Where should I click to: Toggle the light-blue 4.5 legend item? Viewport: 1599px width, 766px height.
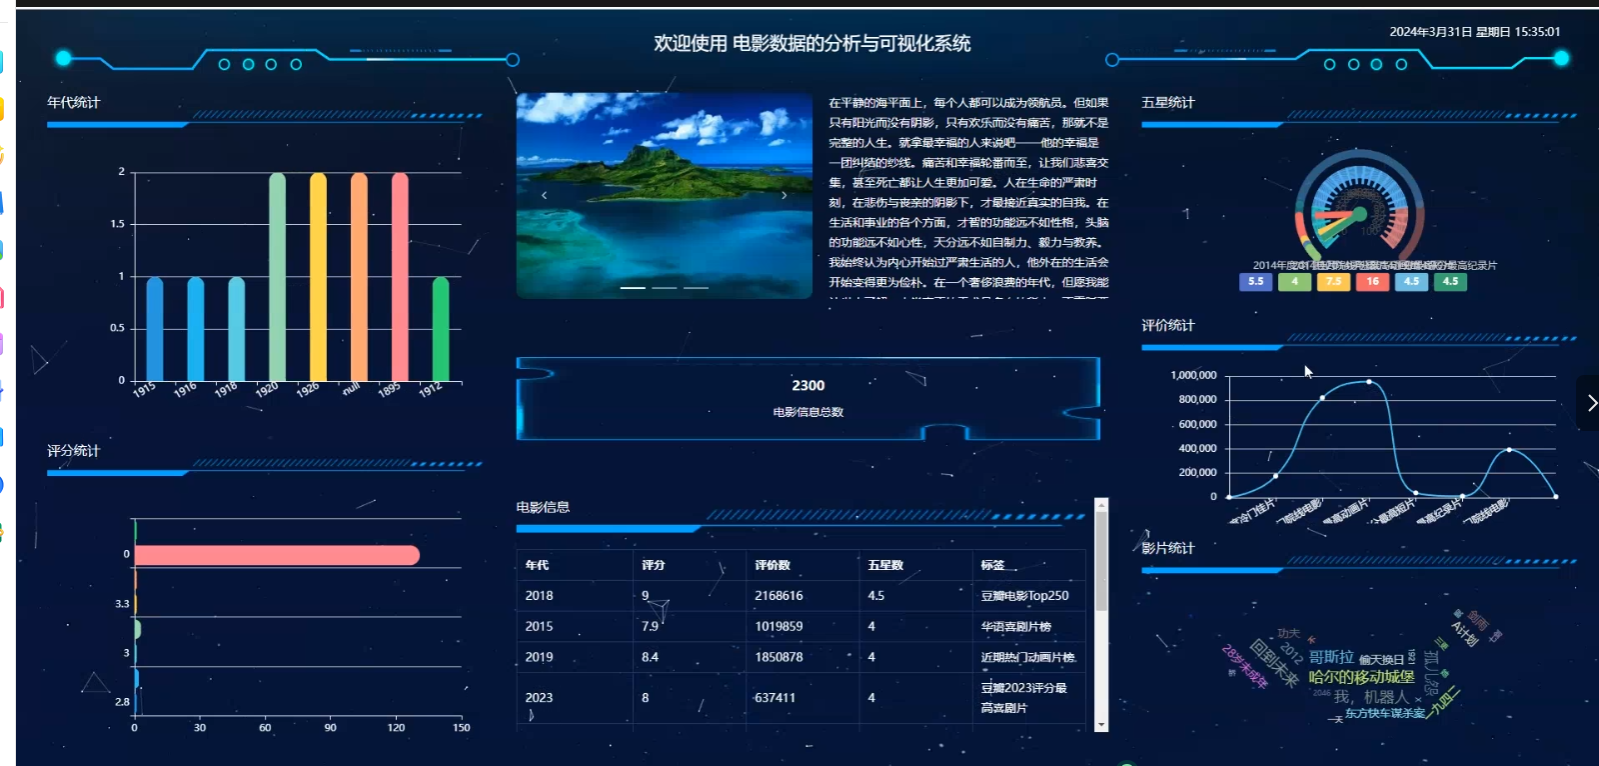(x=1411, y=282)
